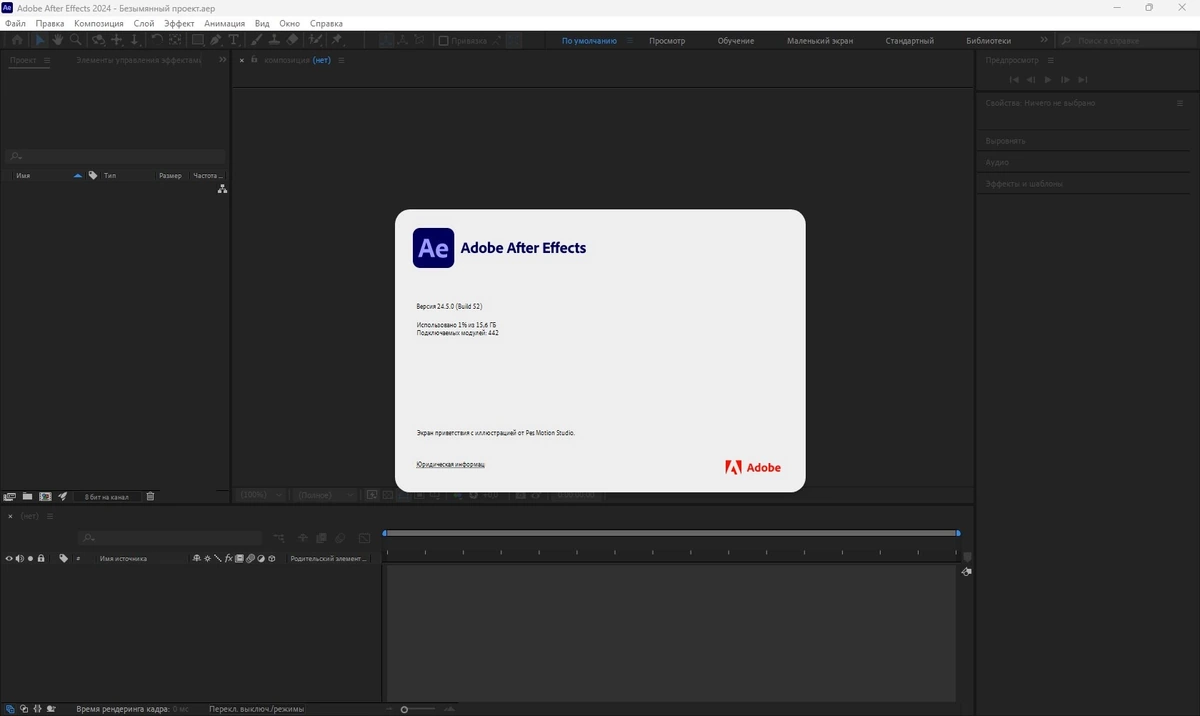Click the timeline time navigator bar
The height and width of the screenshot is (716, 1200).
671,533
